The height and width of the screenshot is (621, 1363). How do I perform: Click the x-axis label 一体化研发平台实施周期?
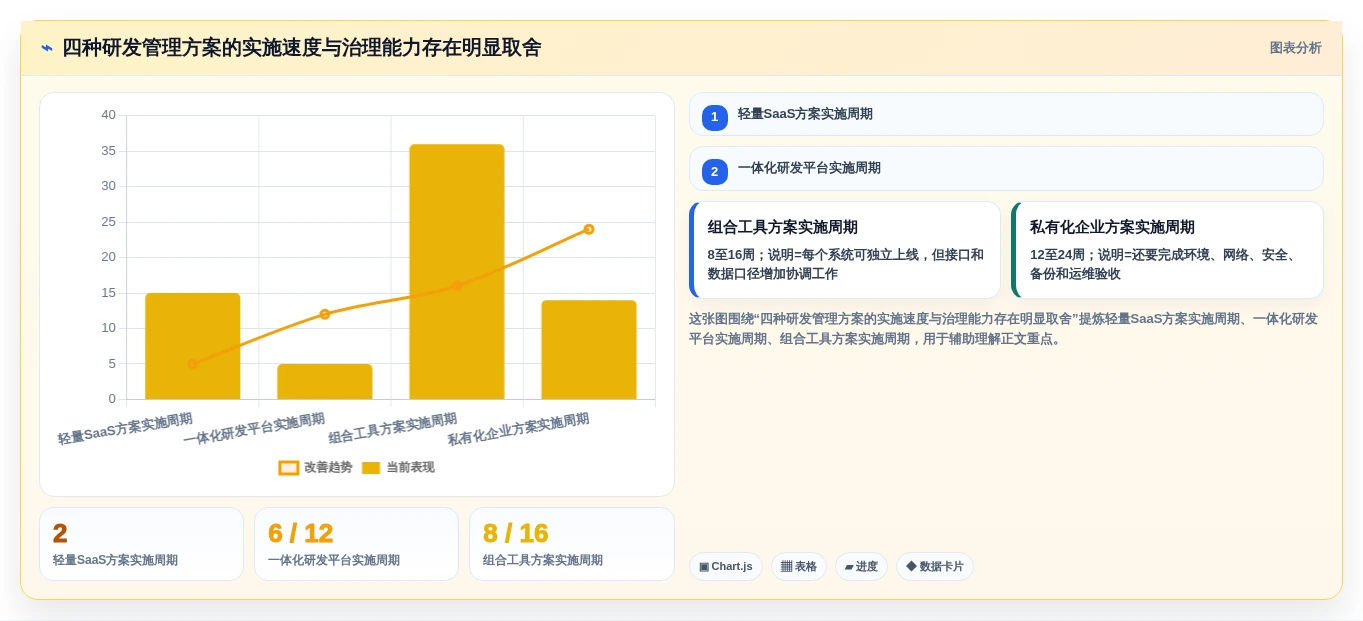point(254,429)
